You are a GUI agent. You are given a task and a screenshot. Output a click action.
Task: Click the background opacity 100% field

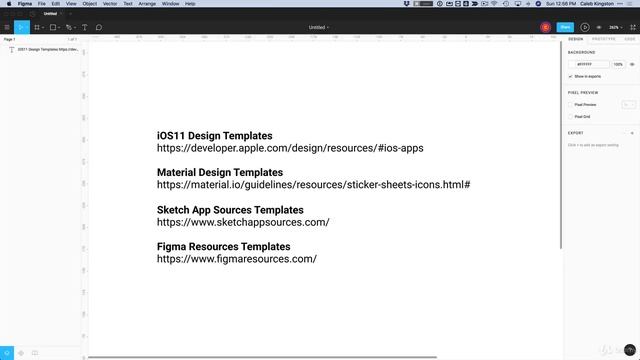[618, 64]
